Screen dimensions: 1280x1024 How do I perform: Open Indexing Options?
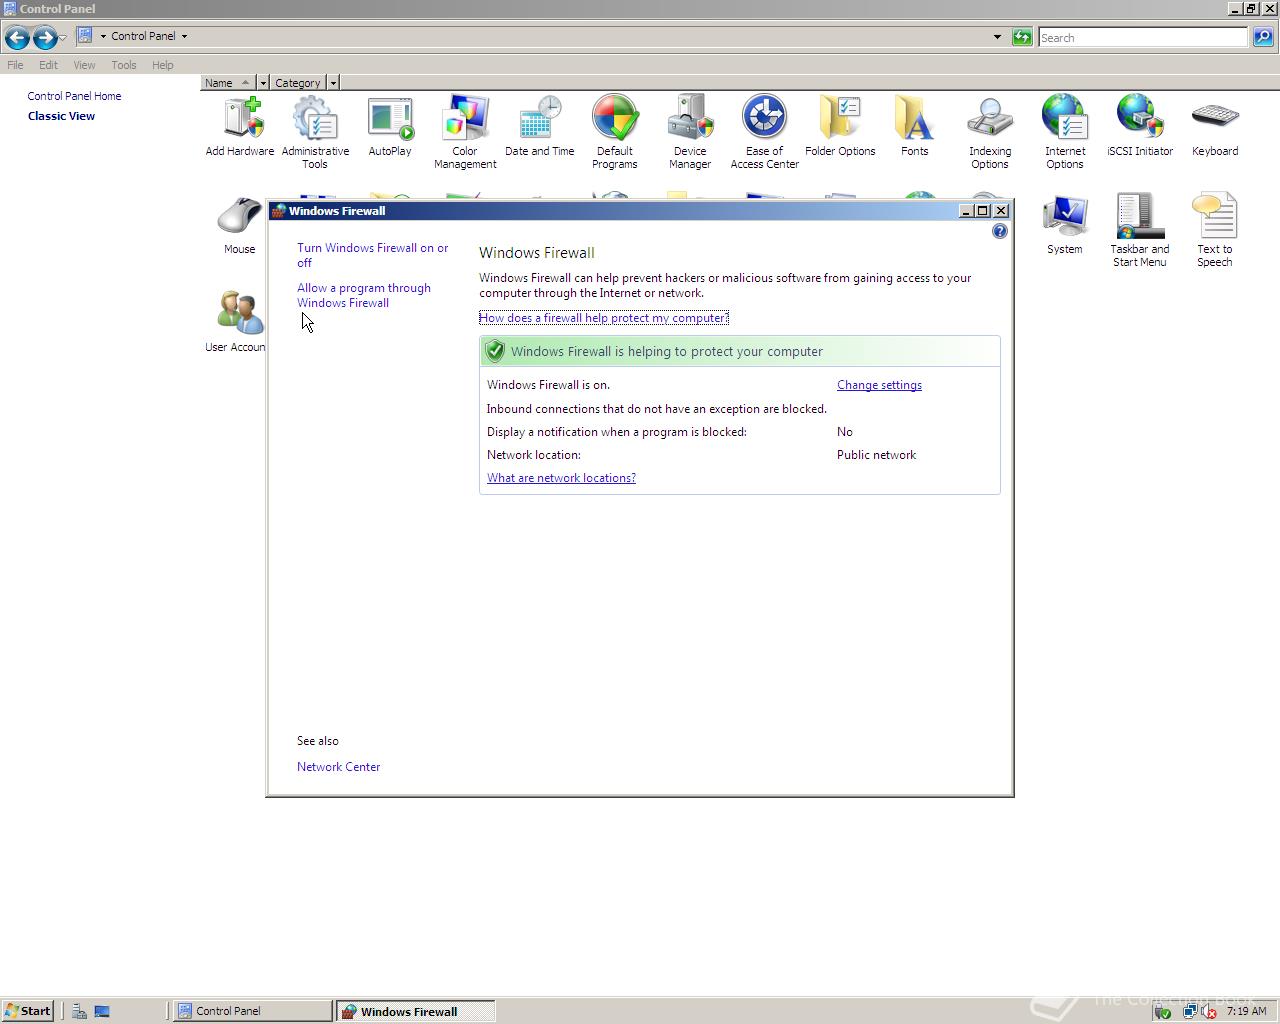[990, 132]
